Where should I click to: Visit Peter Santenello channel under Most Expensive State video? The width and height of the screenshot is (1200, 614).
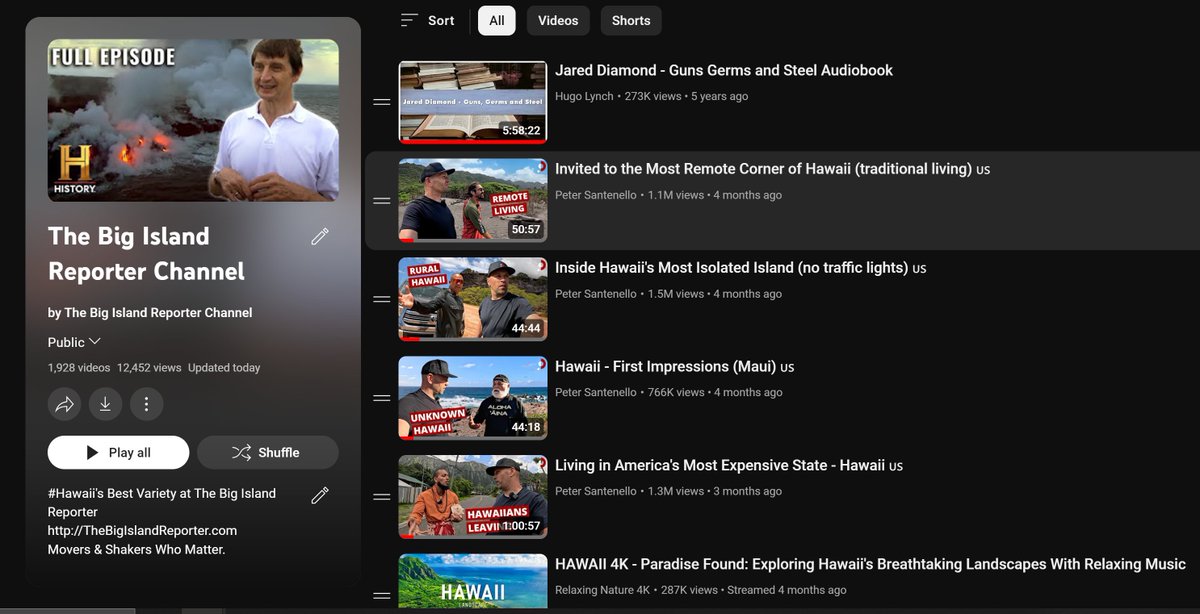[596, 492]
